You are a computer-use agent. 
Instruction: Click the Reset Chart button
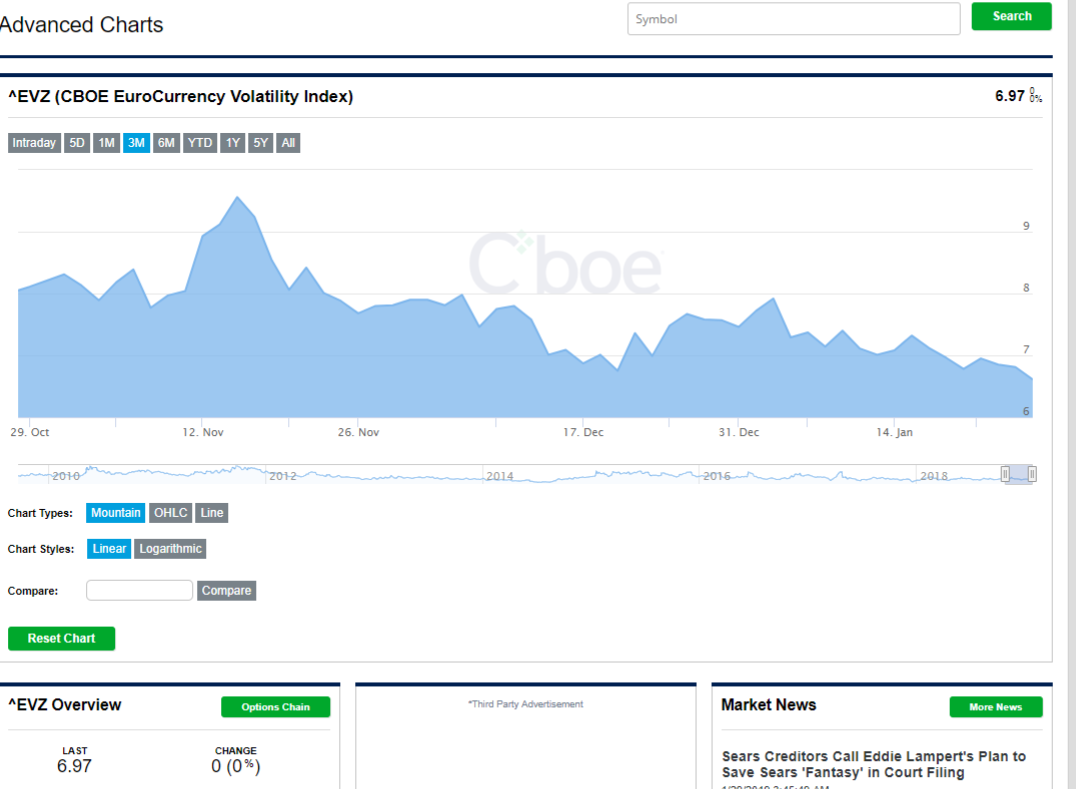(62, 638)
